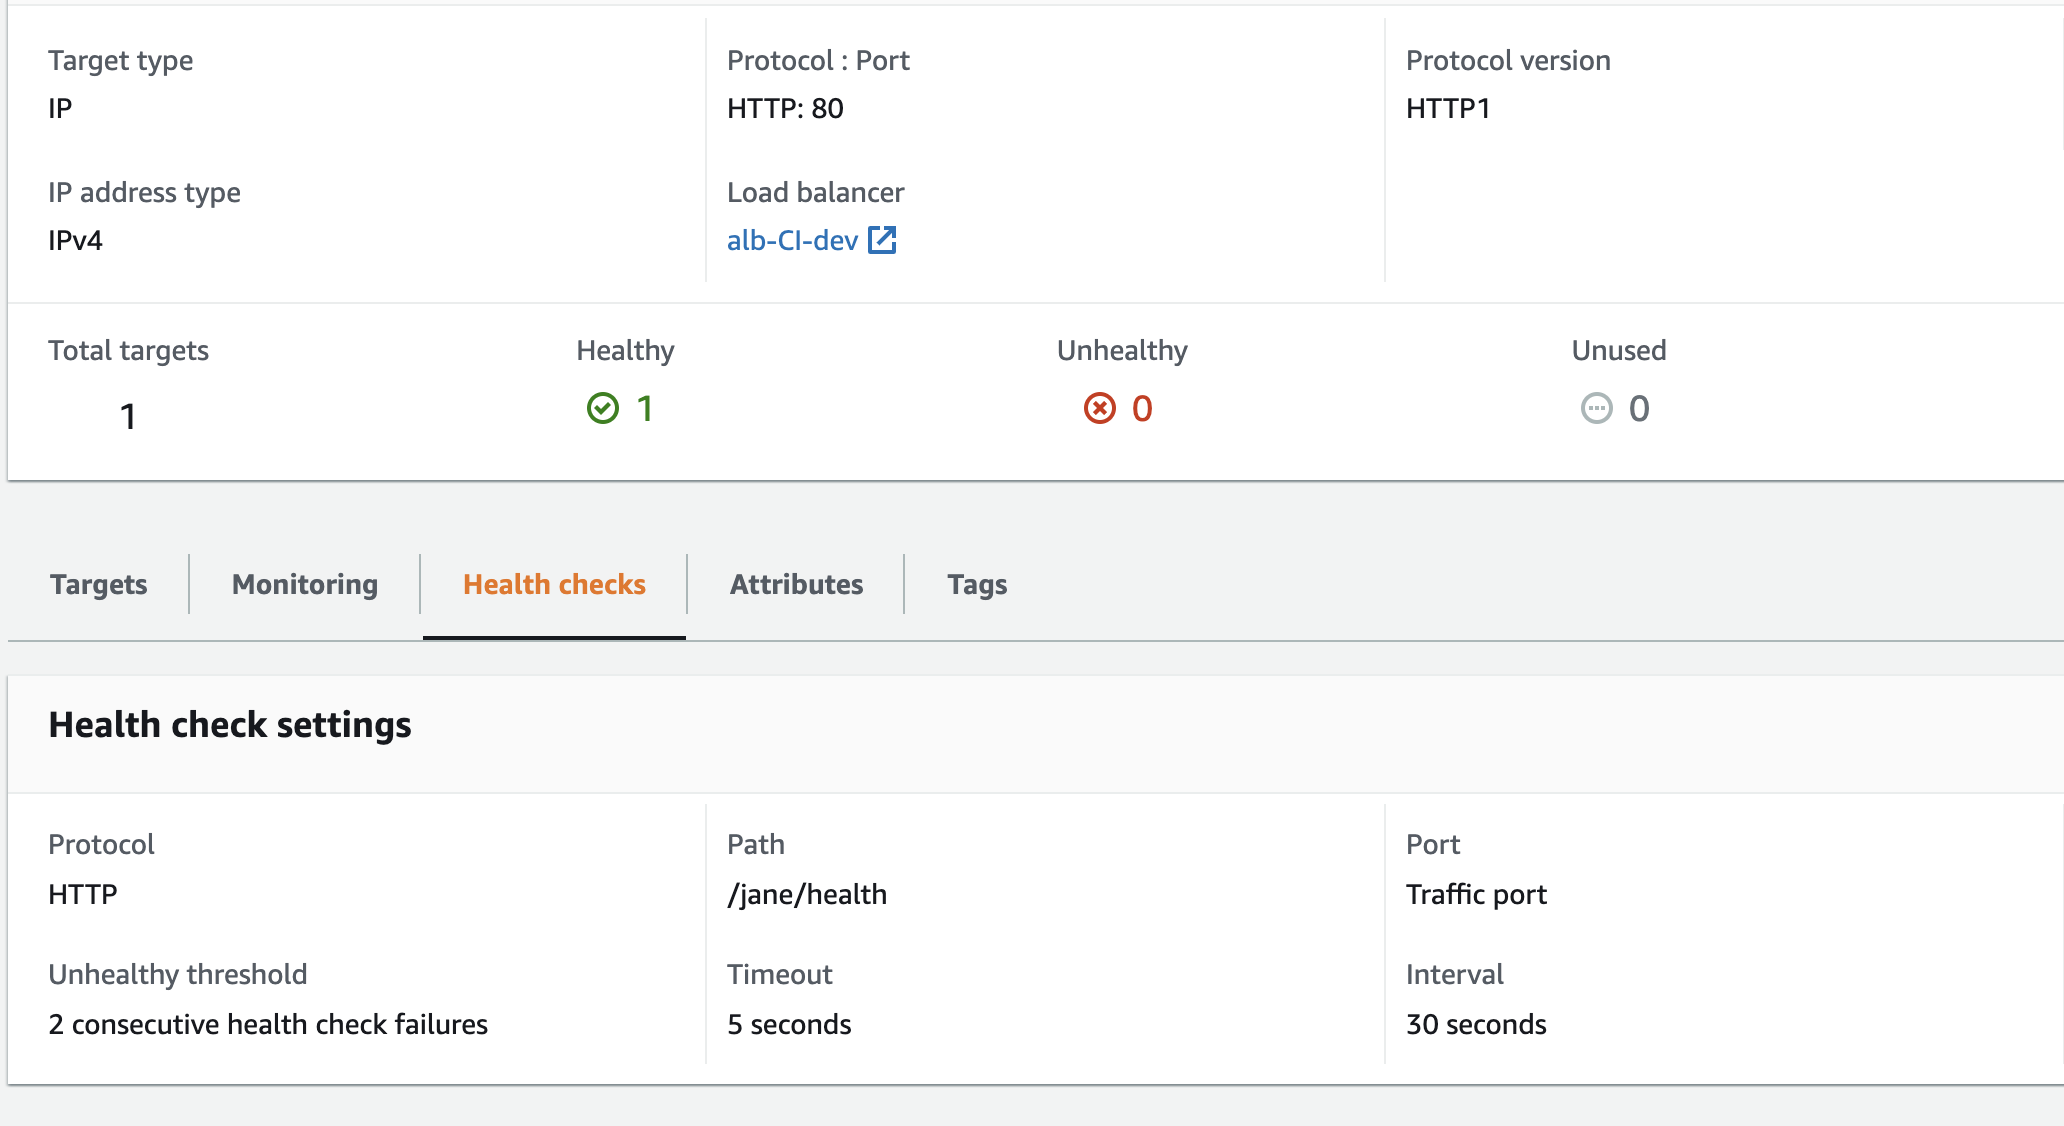Click the red unhealthy X icon

1100,408
